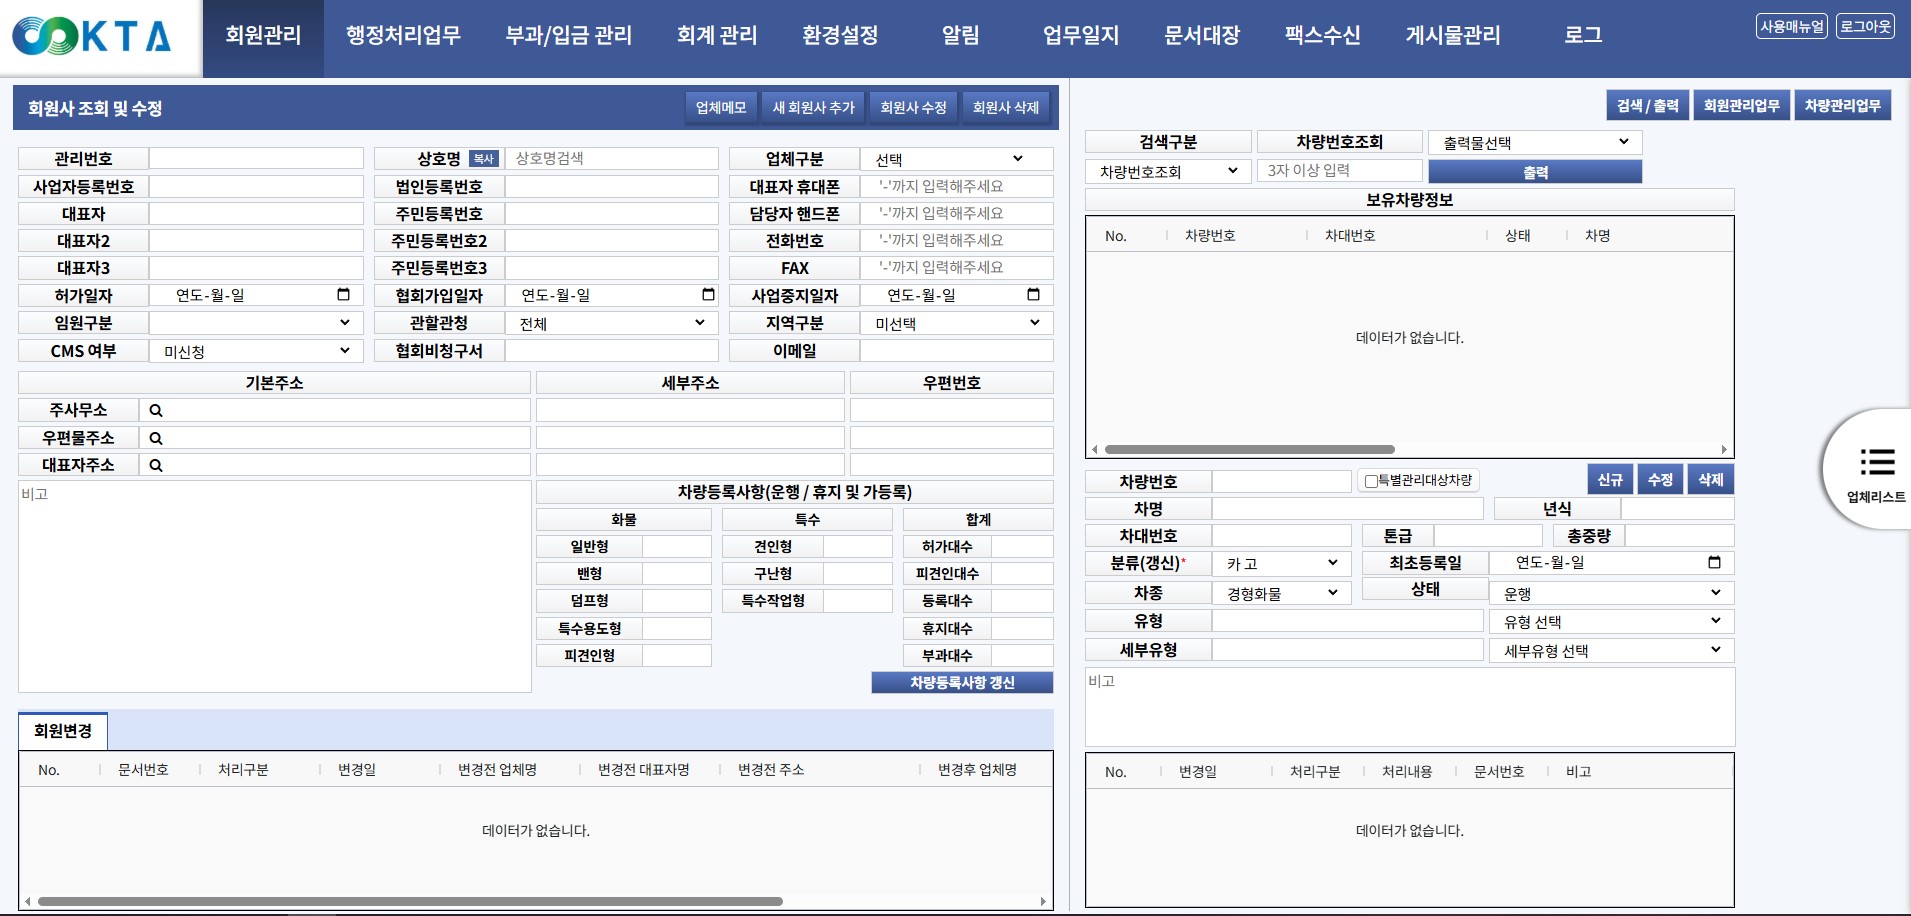Image resolution: width=1911 pixels, height=916 pixels.
Task: Check the 특별관리대상차량 checkbox
Action: coord(1371,481)
